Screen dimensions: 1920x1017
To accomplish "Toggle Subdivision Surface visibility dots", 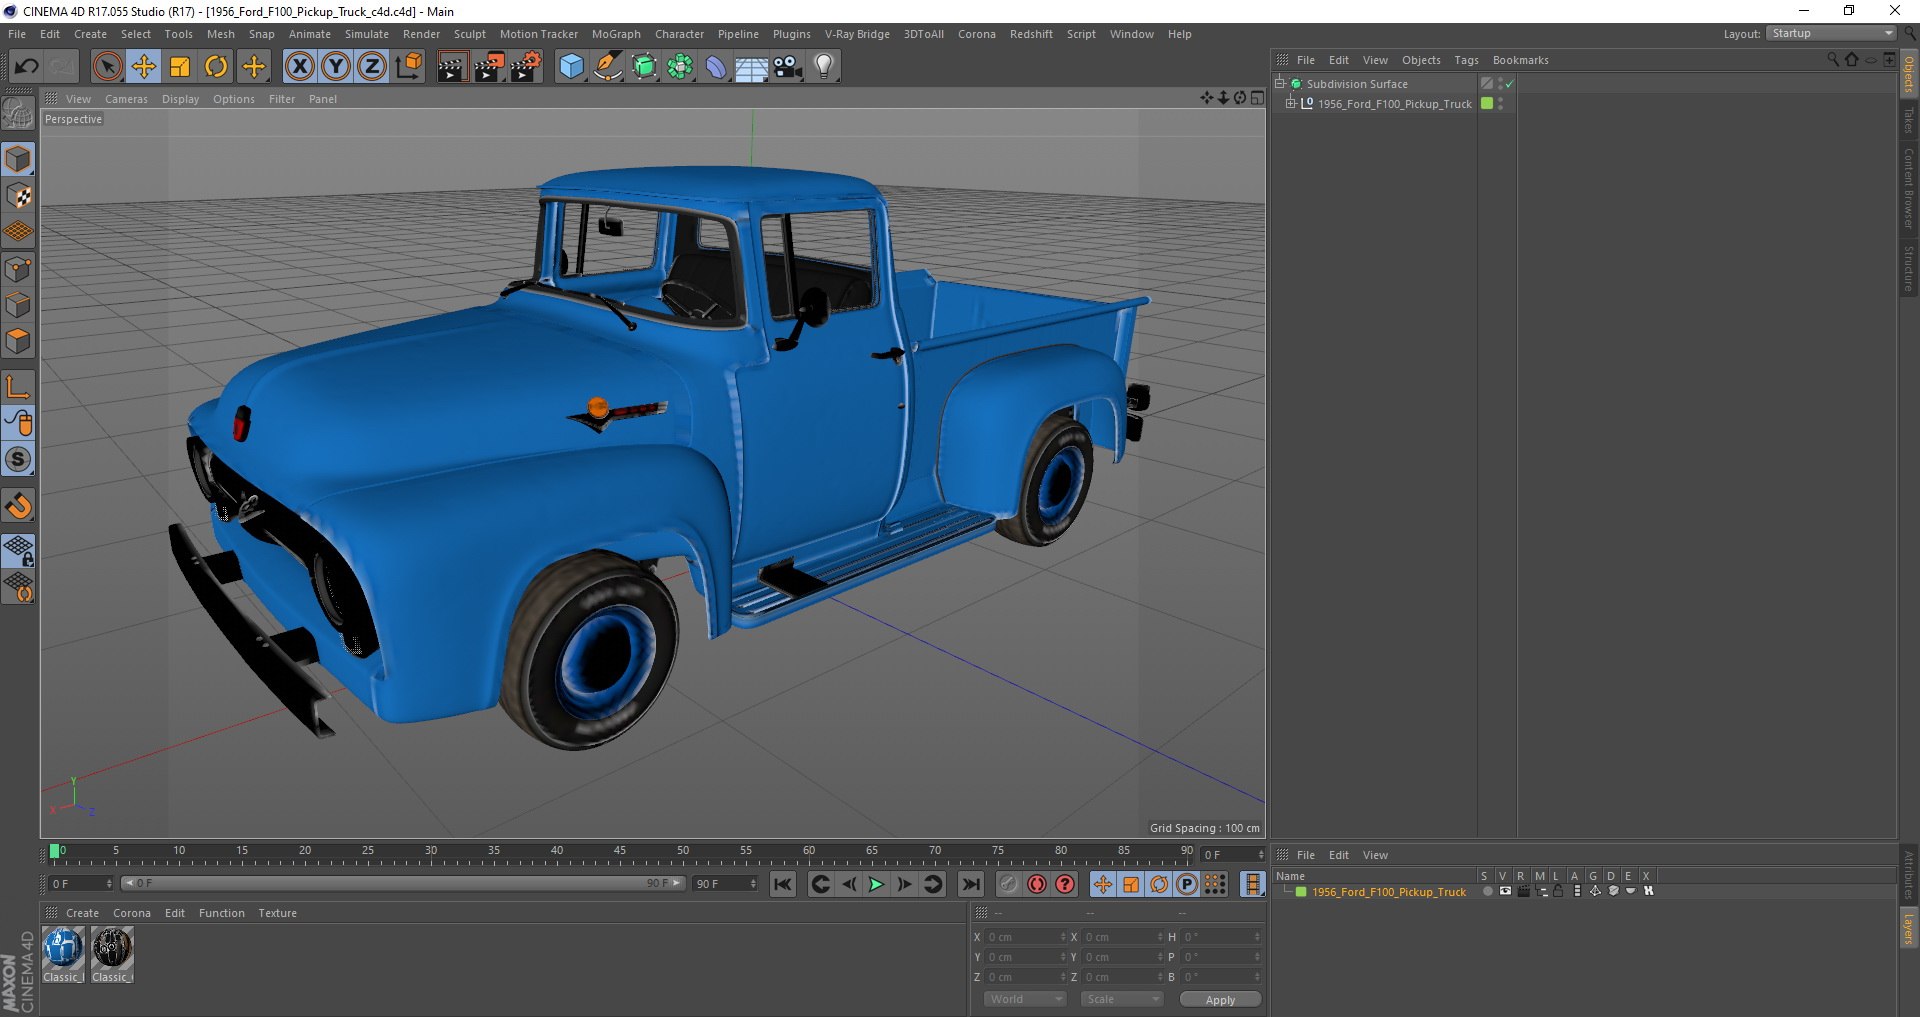I will click(1500, 84).
